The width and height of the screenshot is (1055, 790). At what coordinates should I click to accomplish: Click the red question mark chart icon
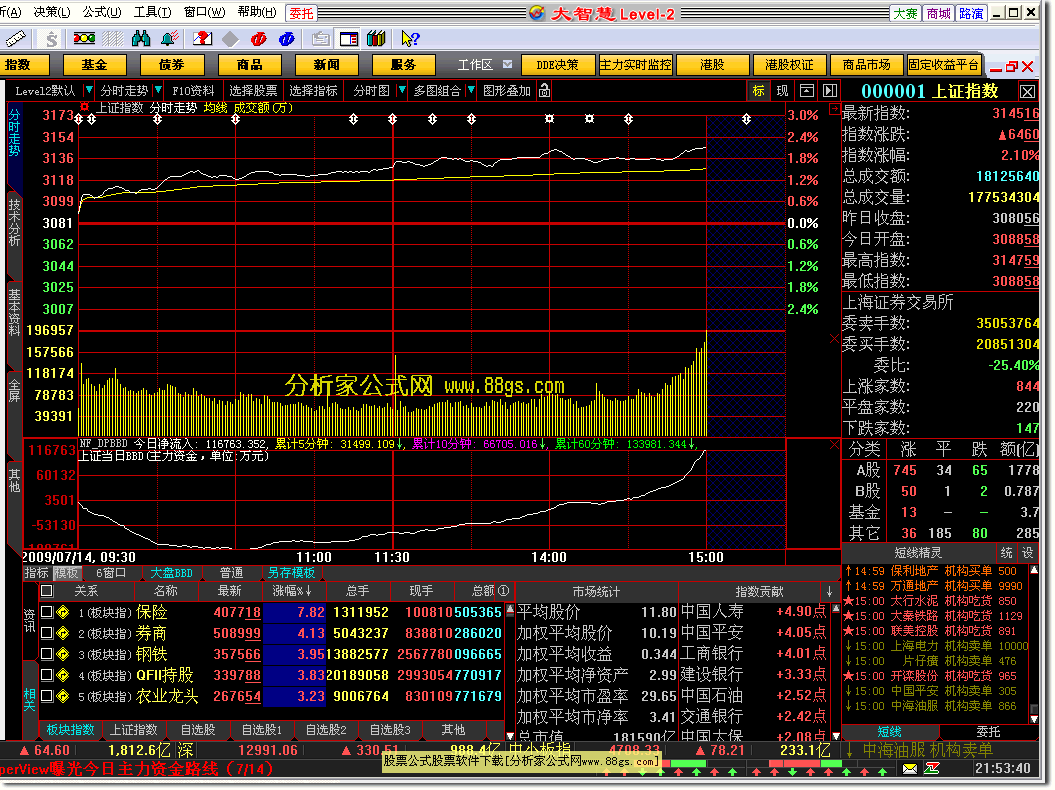[202, 39]
